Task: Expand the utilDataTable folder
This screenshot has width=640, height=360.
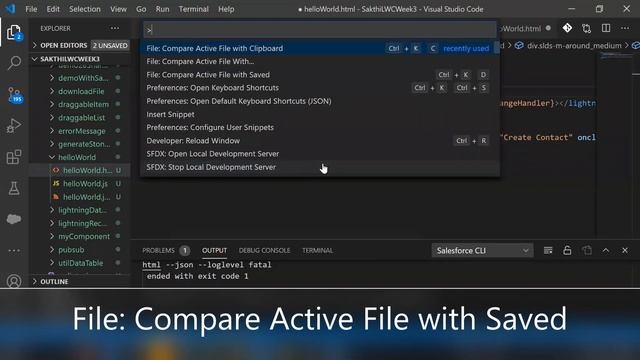Action: [x=80, y=263]
